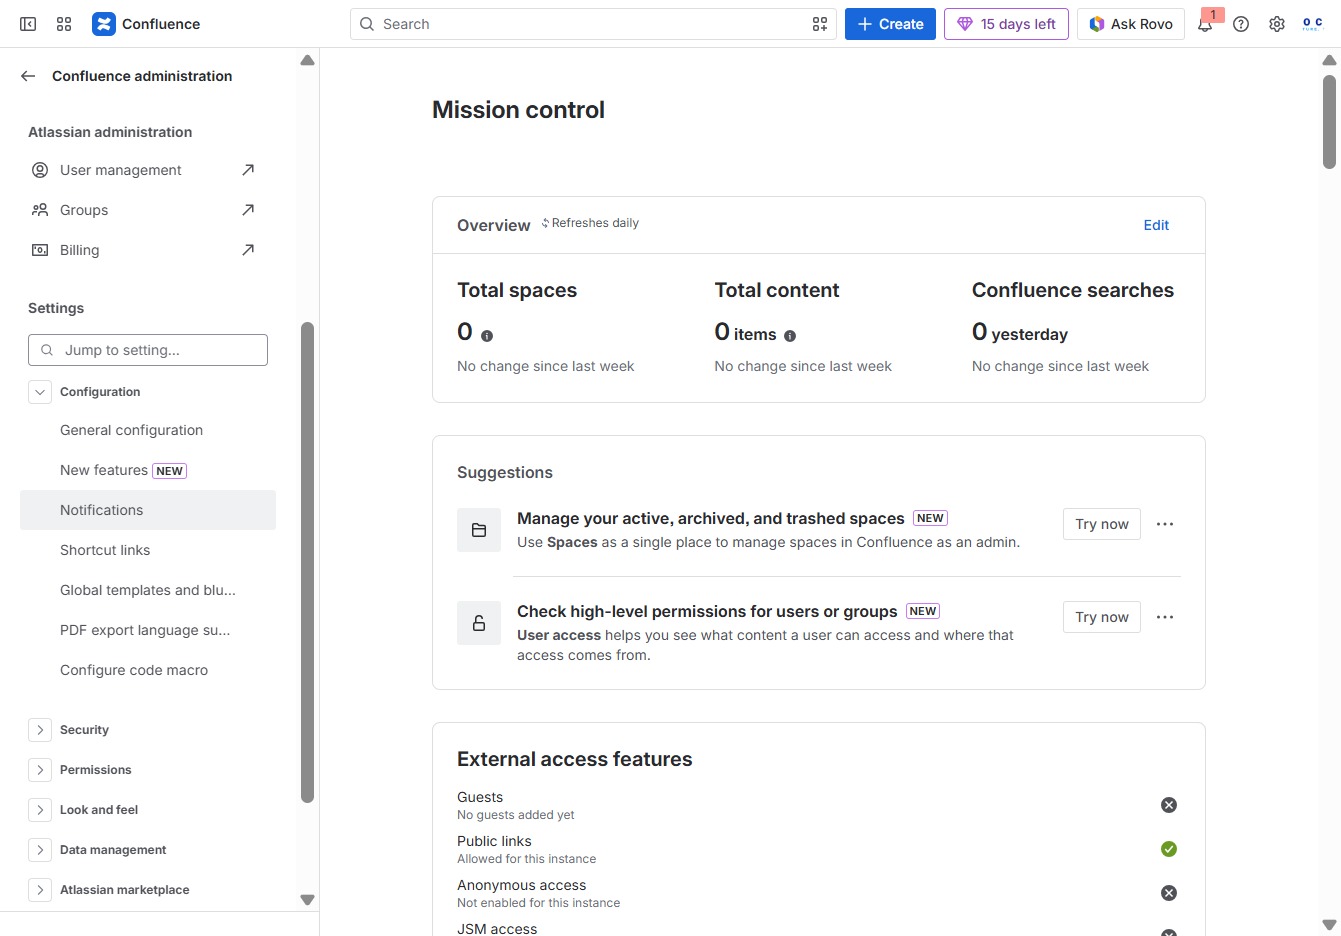
Task: Expand the Permissions section
Action: (x=40, y=770)
